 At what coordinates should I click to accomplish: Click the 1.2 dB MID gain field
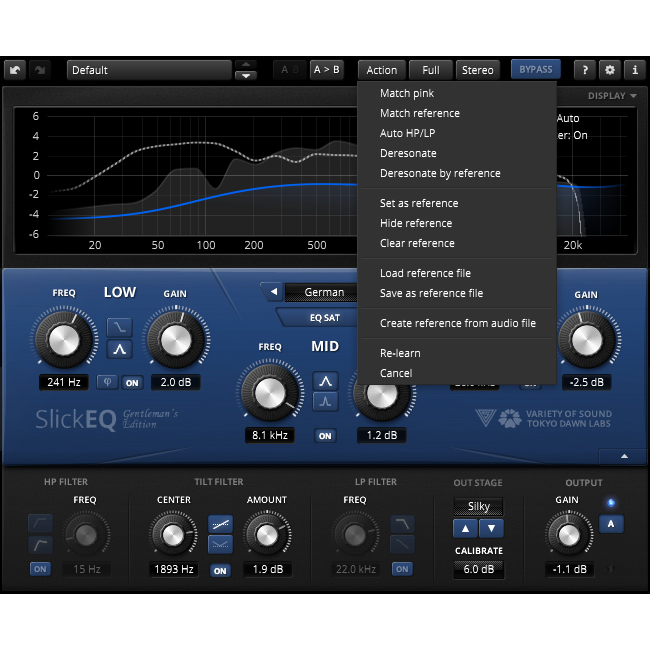(x=382, y=435)
